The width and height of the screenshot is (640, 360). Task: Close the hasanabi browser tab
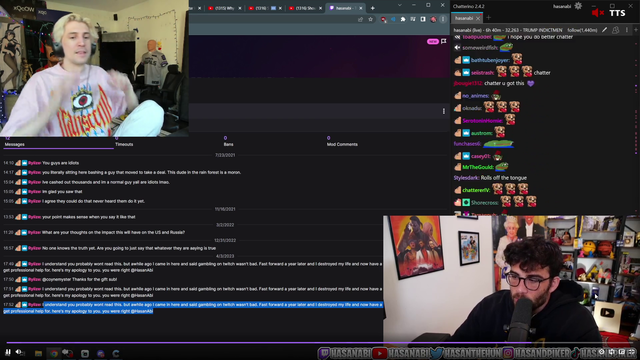(361, 8)
